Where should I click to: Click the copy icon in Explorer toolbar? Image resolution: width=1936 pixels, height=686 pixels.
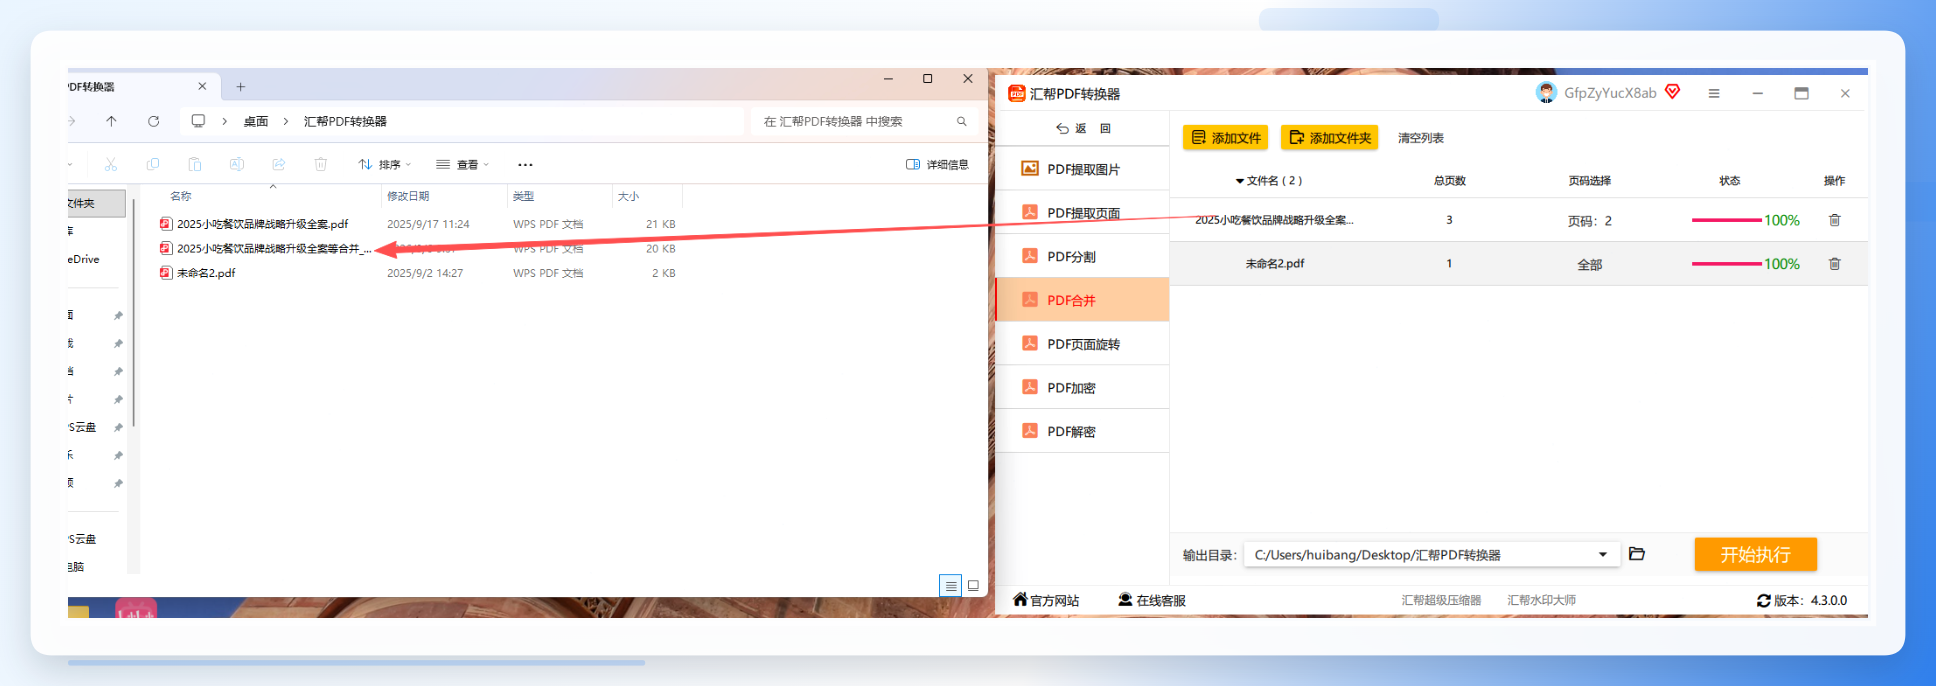(x=153, y=164)
